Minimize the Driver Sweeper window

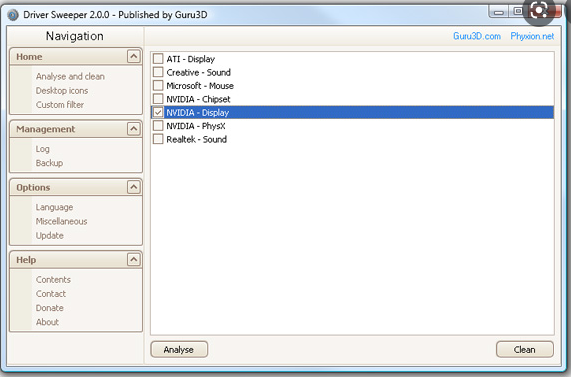tap(499, 12)
